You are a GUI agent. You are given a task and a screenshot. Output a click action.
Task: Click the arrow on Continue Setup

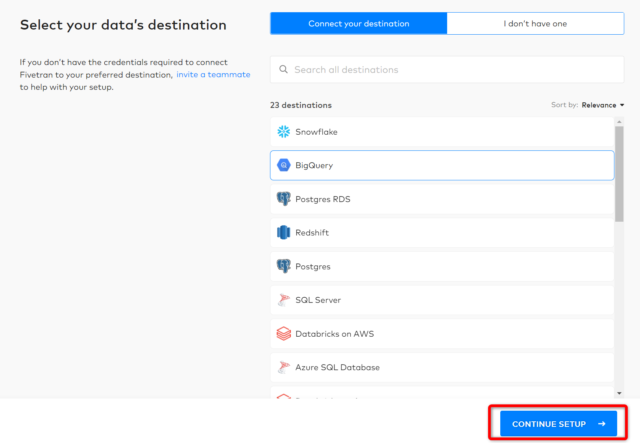(x=602, y=424)
